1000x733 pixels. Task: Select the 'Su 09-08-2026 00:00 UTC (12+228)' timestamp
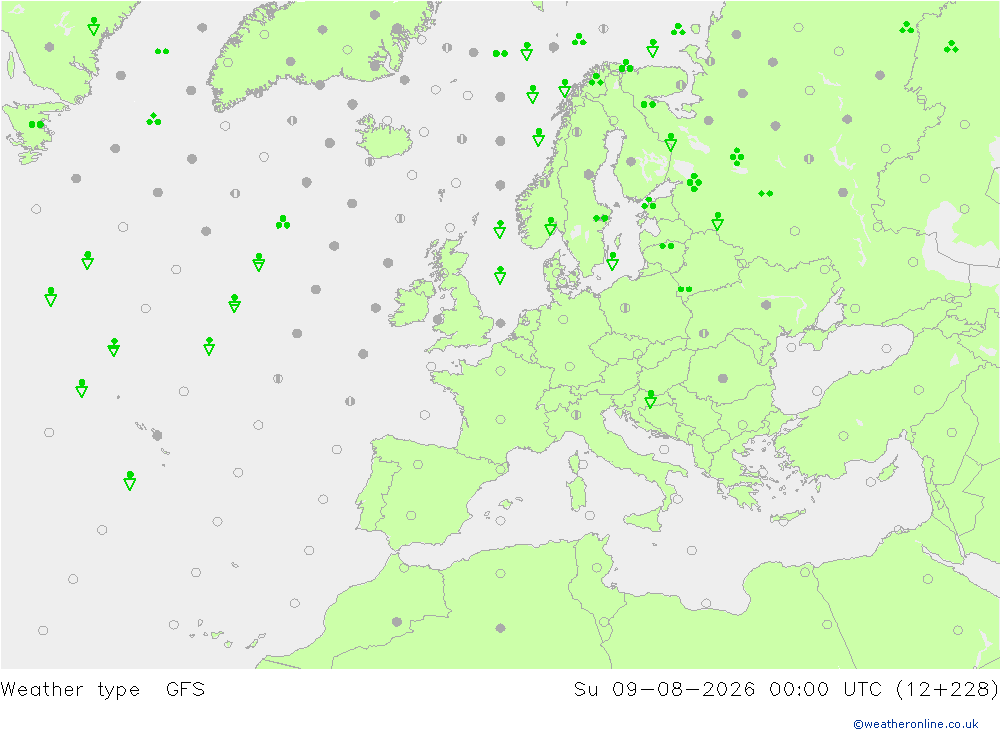786,689
